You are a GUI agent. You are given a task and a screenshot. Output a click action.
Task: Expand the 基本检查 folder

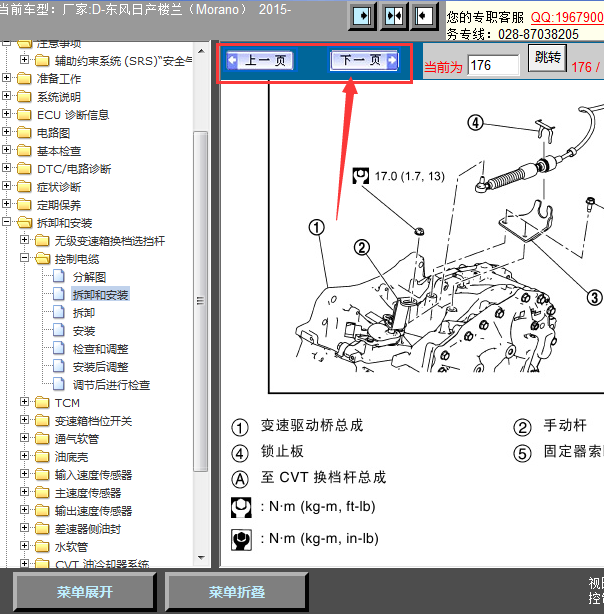[x=6, y=150]
